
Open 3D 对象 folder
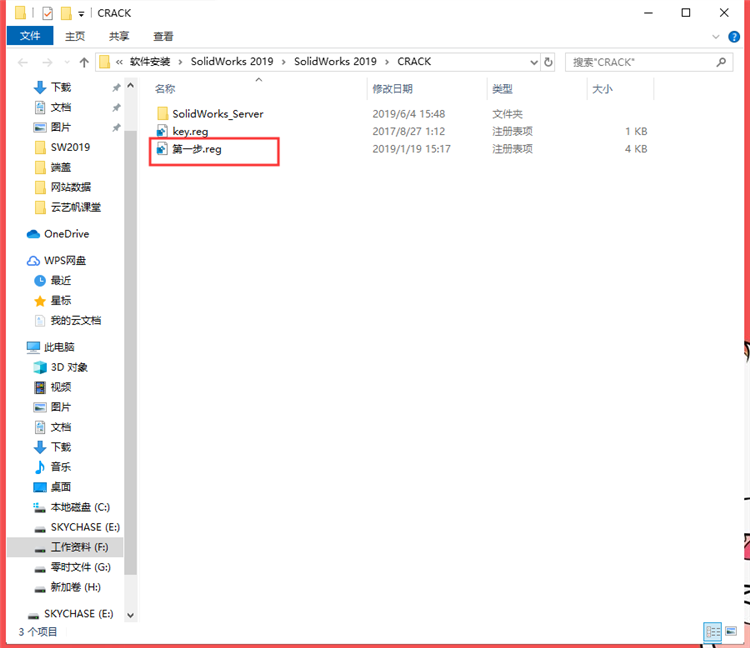(x=69, y=367)
